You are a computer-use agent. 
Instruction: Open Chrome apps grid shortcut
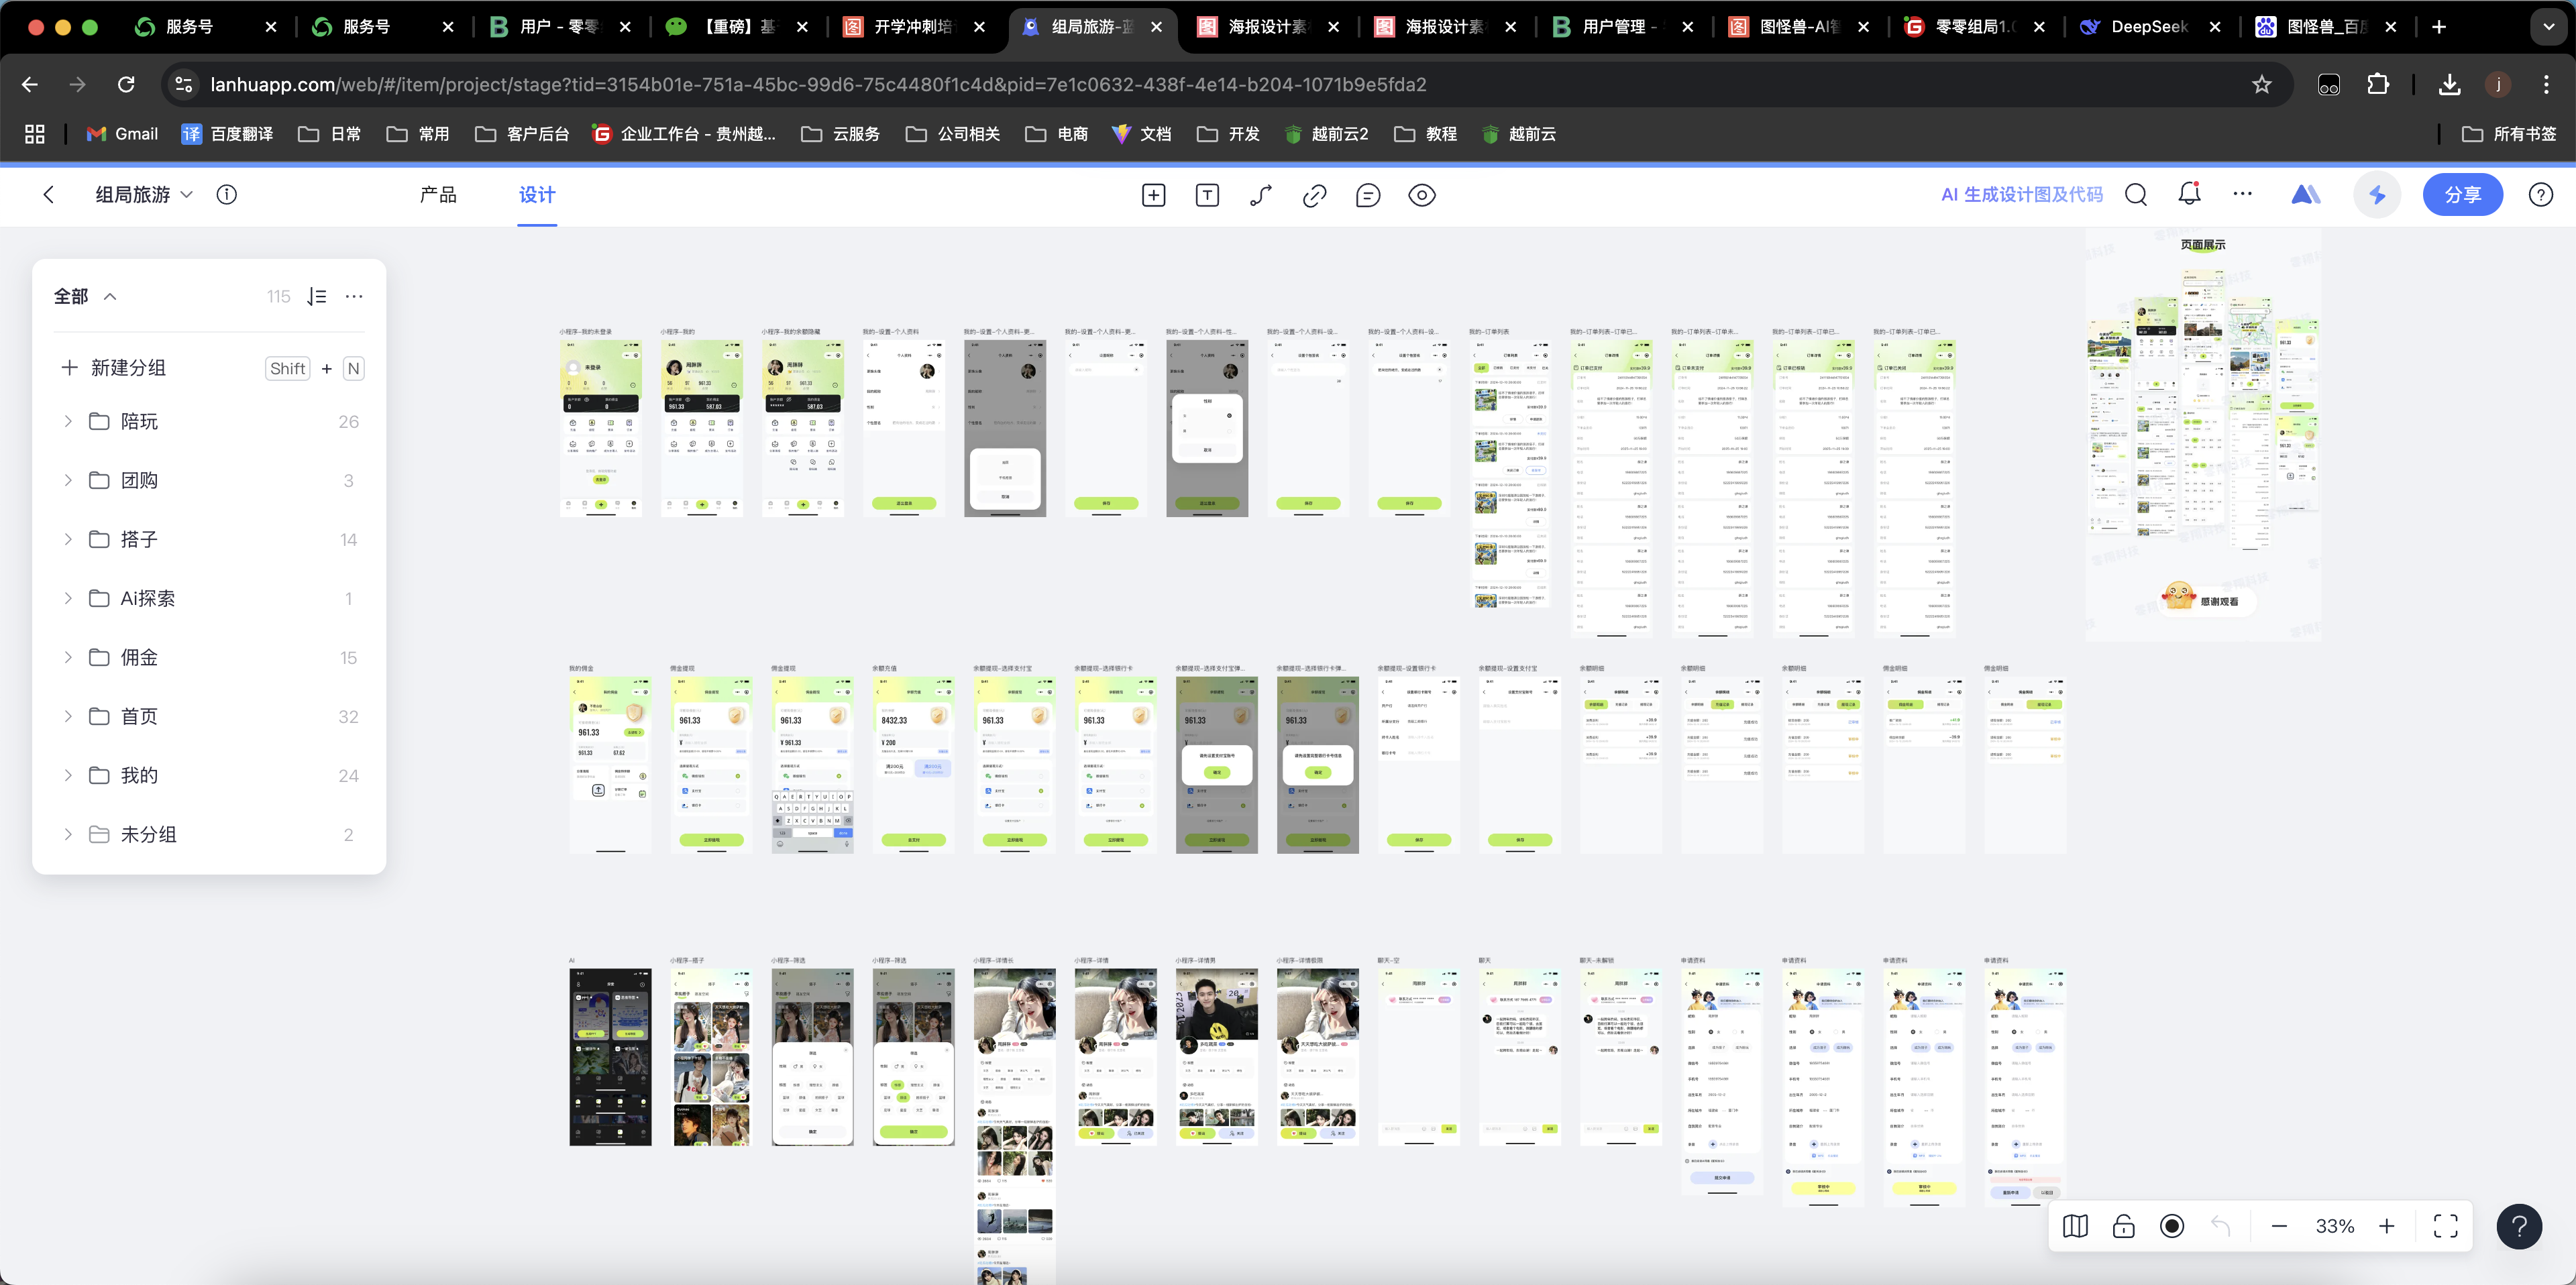click(35, 134)
